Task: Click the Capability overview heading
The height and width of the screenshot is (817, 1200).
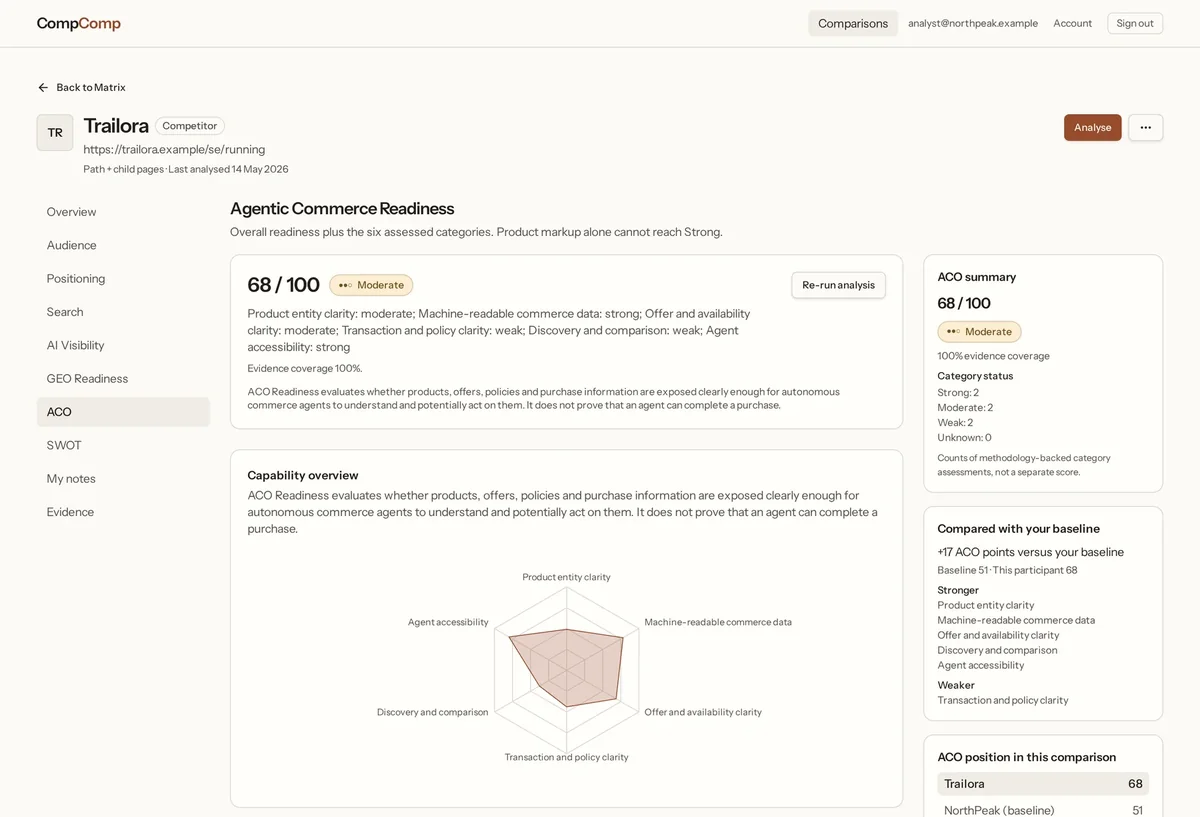Action: click(x=303, y=475)
